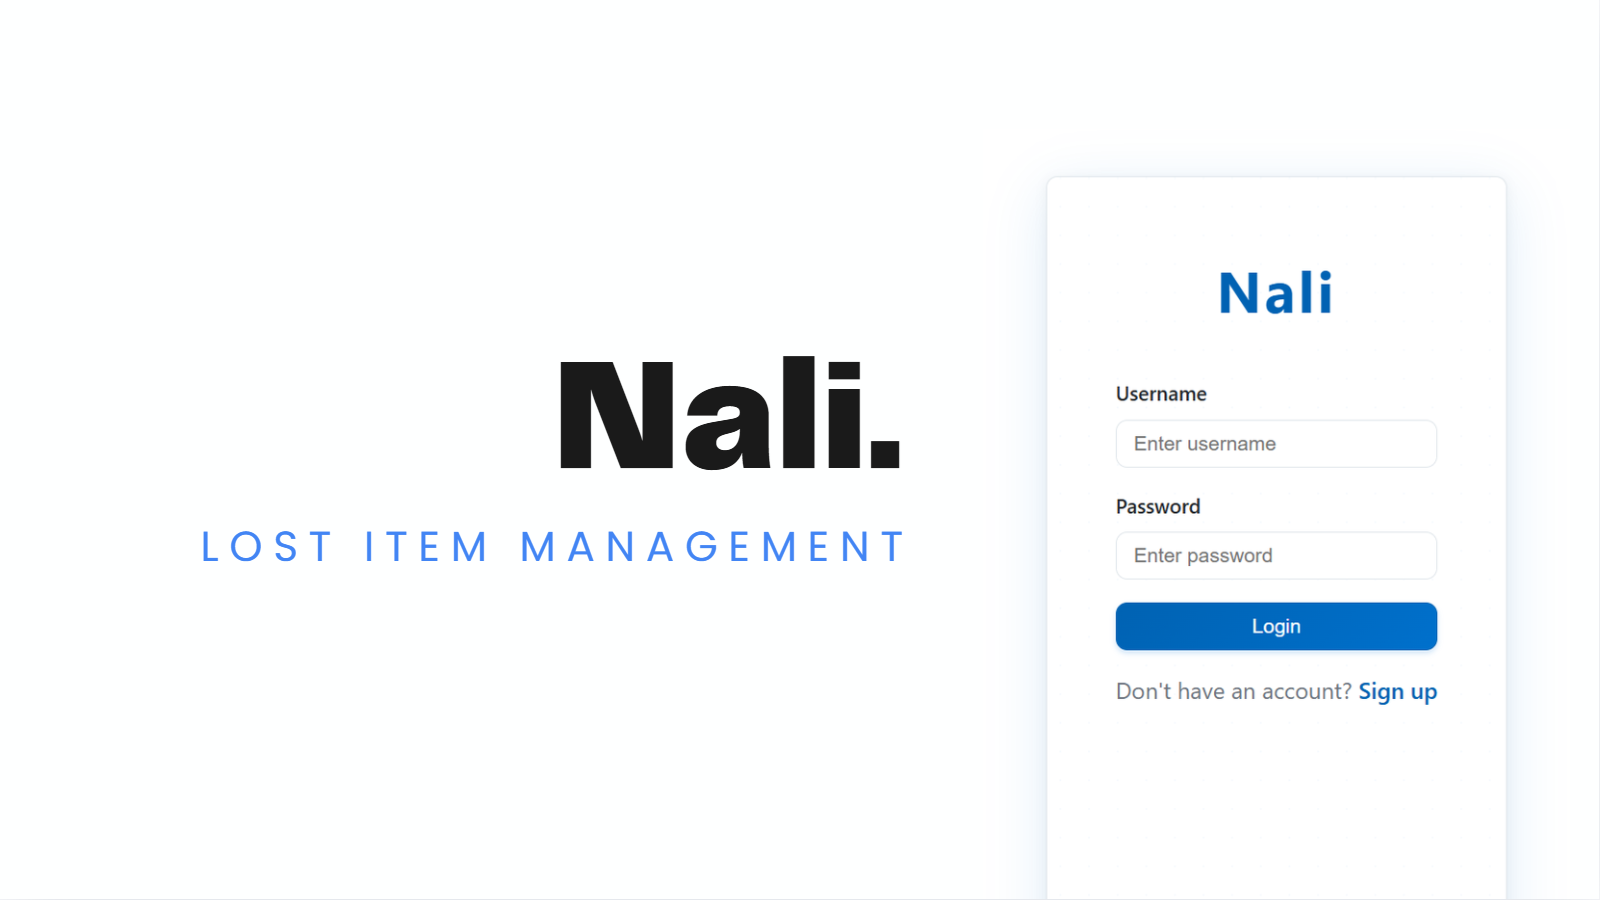
Task: Click empty card space below Sign up
Action: coord(1276,800)
